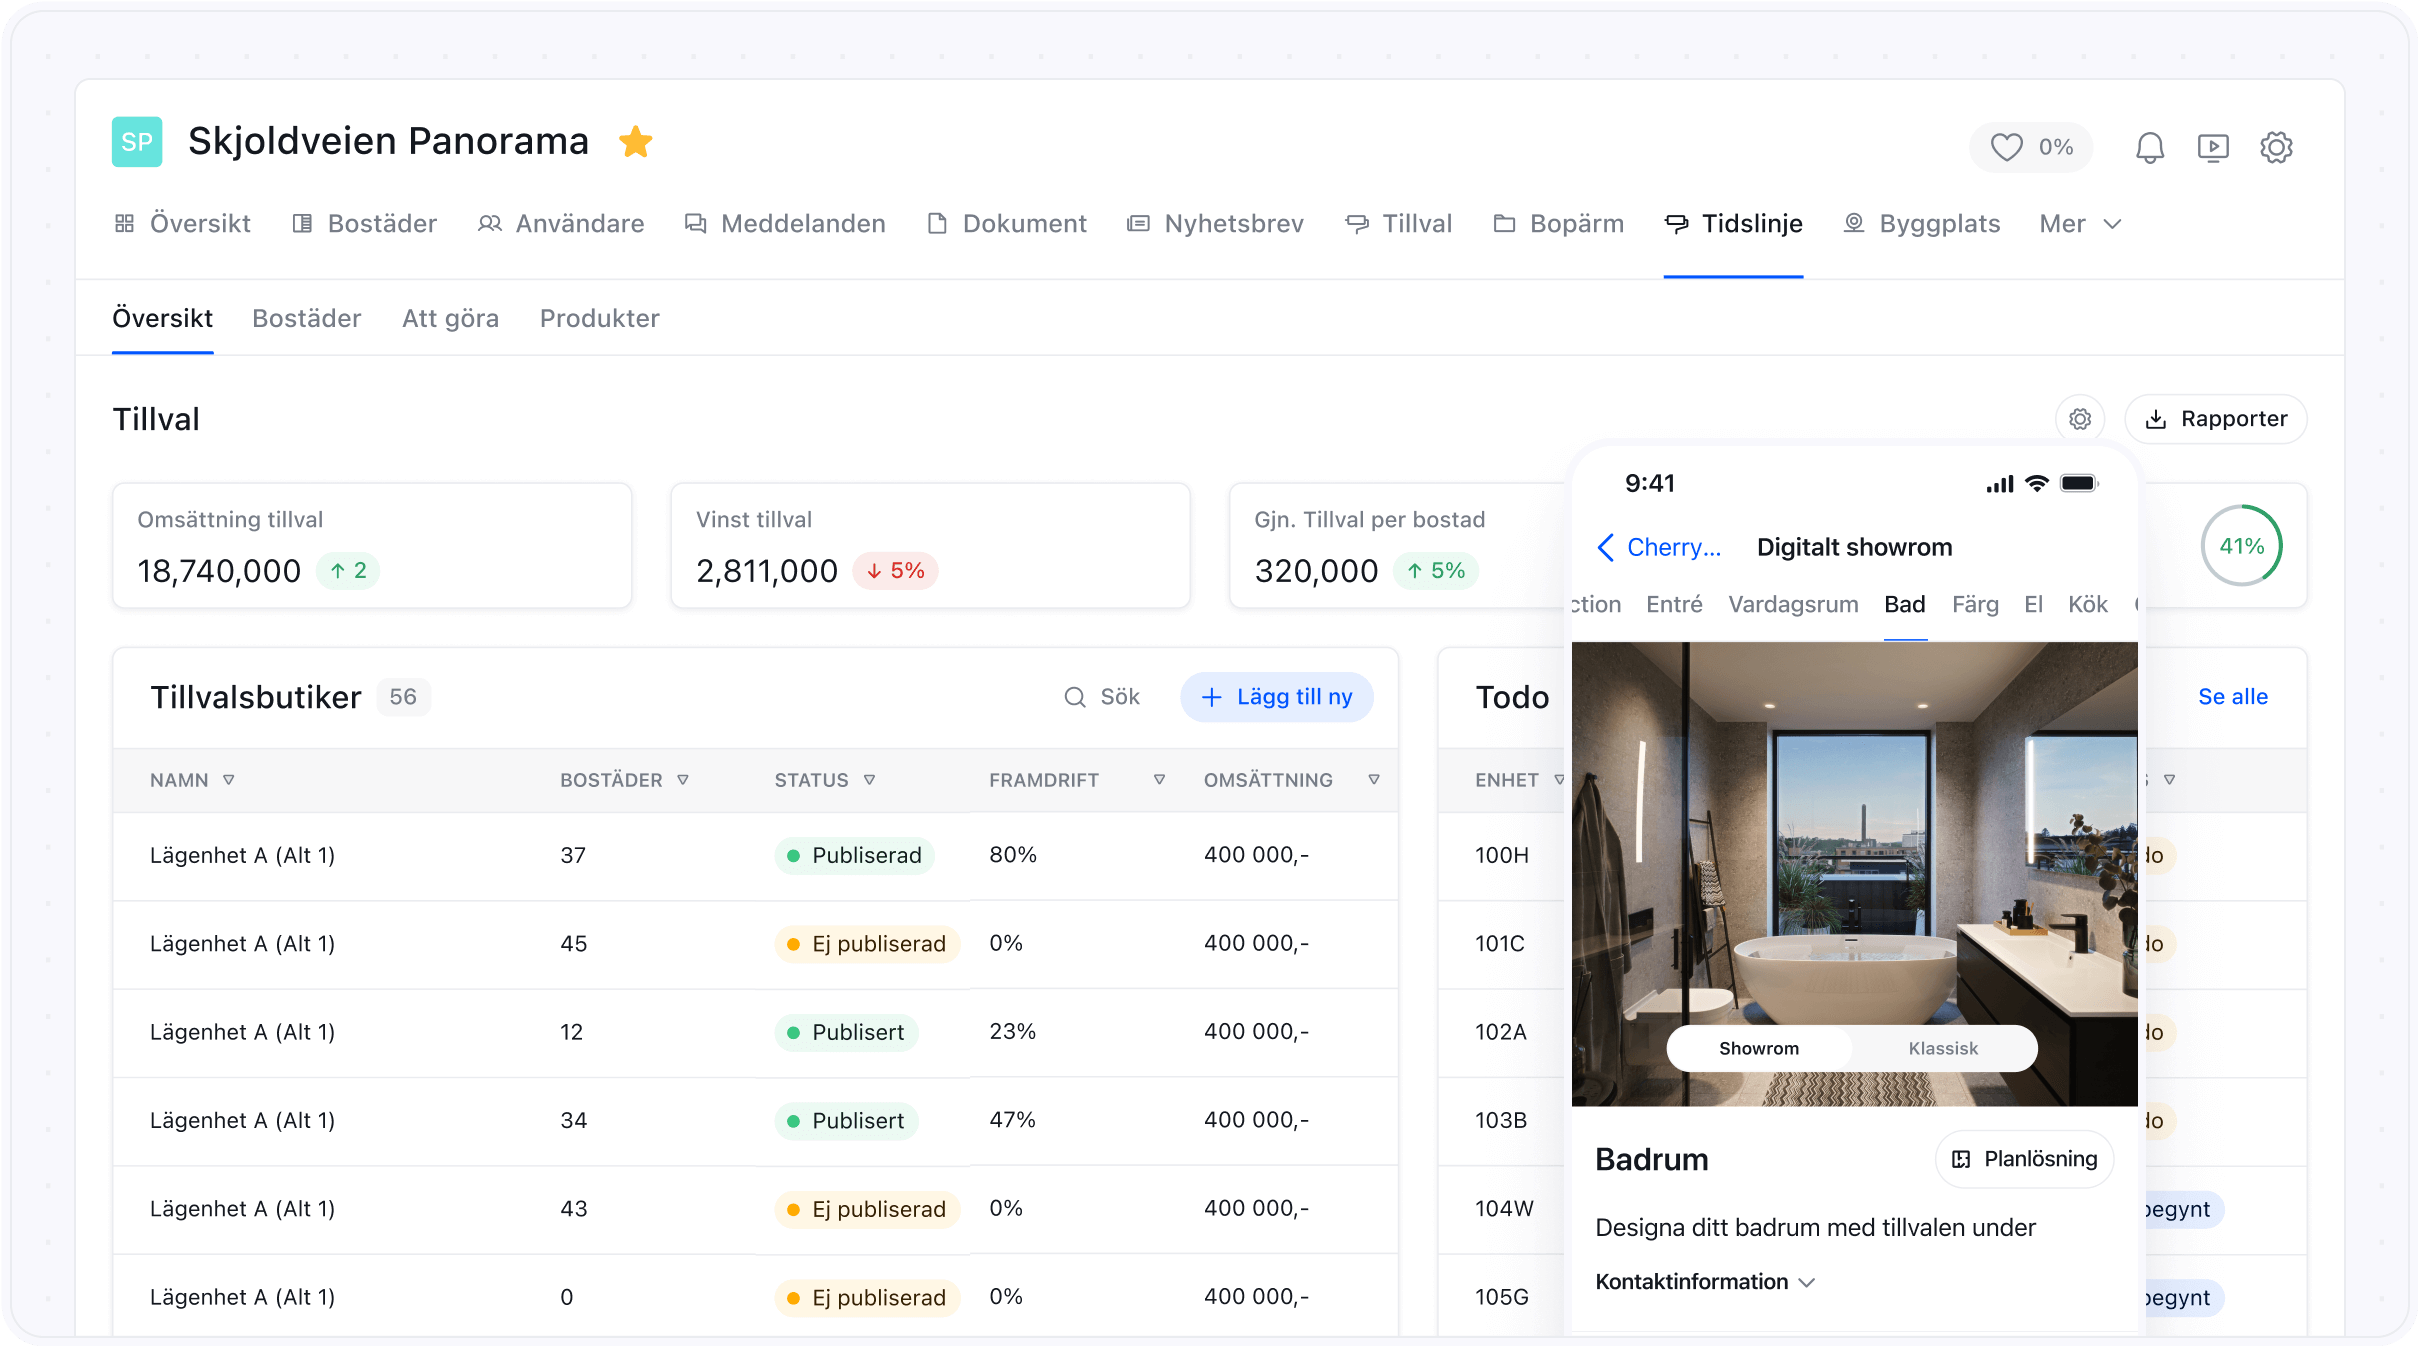
Task: Click the SP project avatar
Action: click(x=137, y=142)
